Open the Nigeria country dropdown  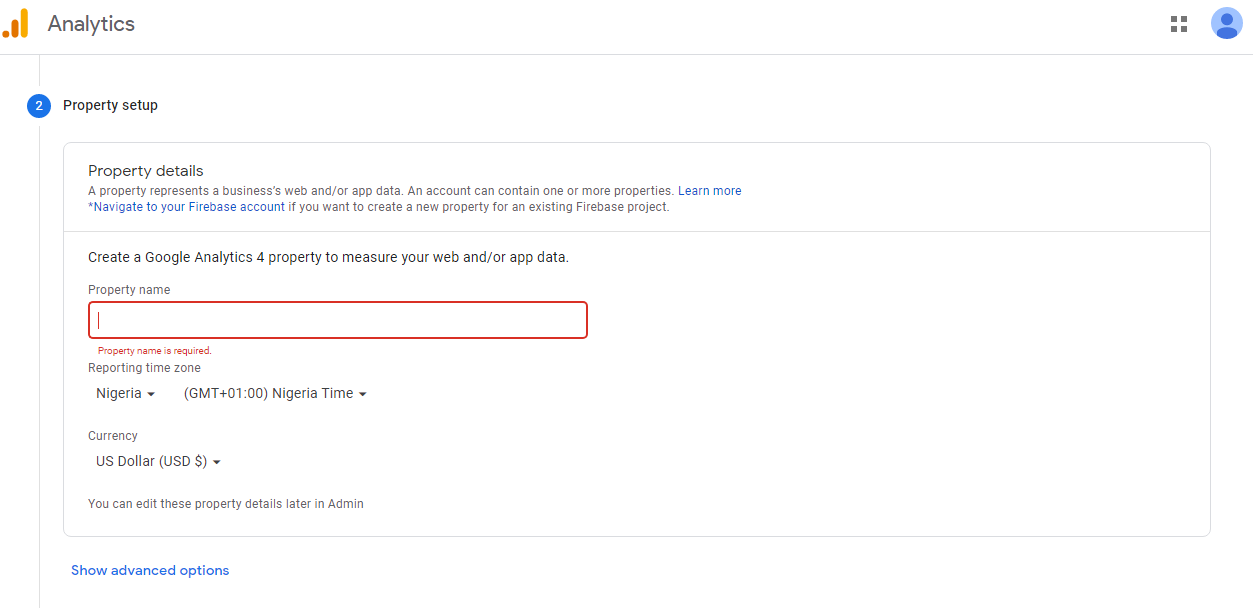[x=126, y=394]
